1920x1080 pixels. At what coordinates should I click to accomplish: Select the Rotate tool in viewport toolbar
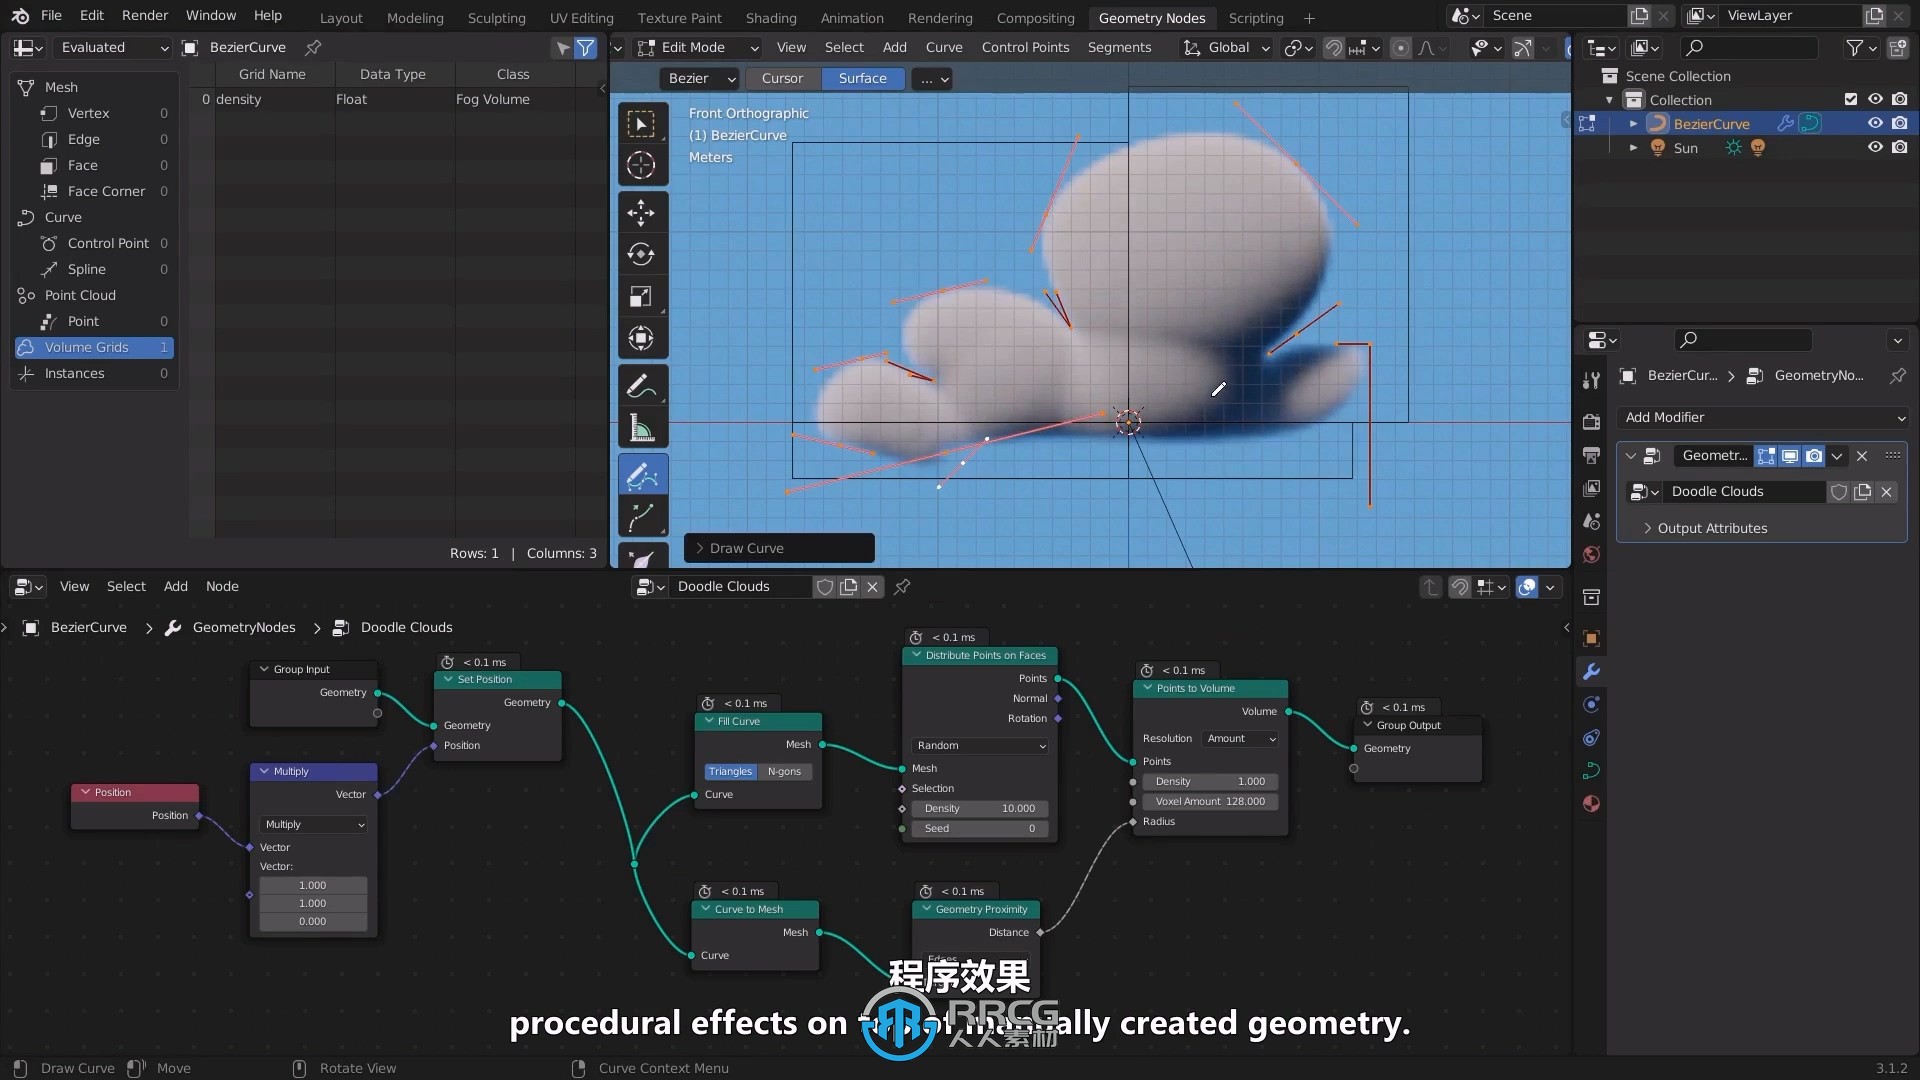[641, 254]
